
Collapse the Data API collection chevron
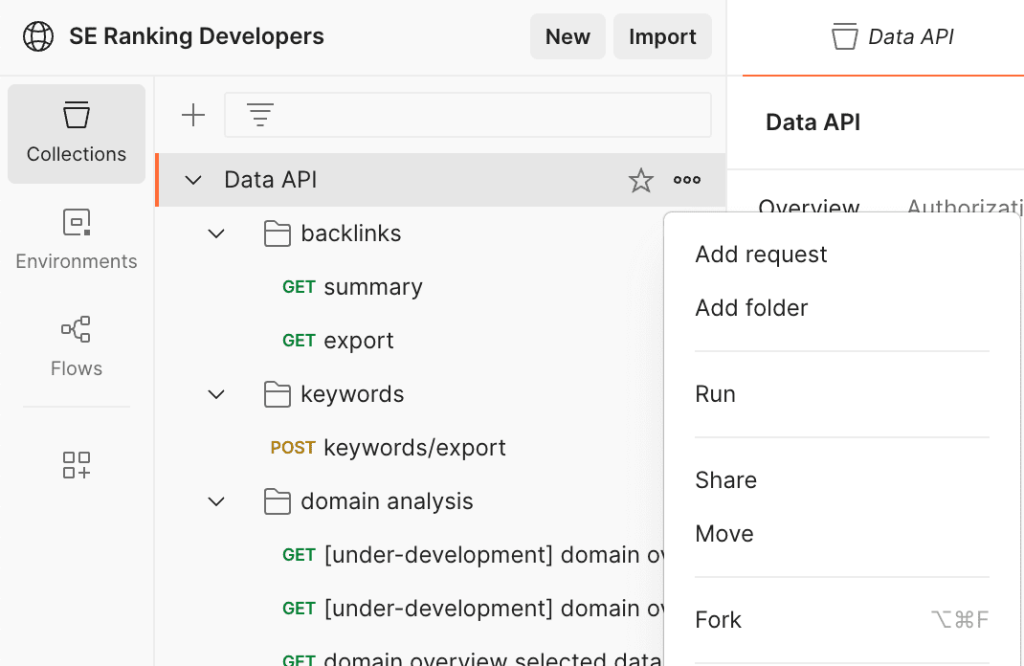tap(193, 180)
